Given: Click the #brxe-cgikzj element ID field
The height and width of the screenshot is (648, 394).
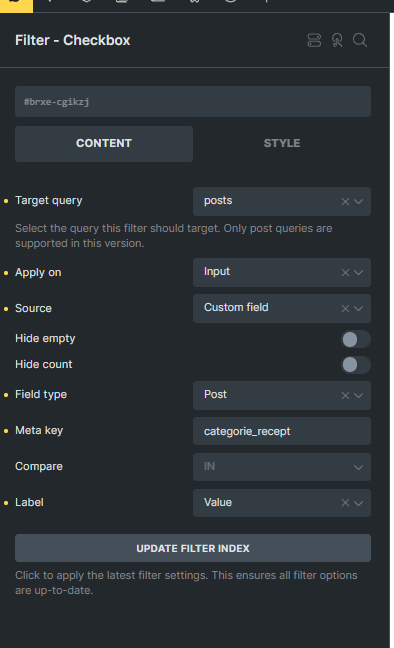Looking at the screenshot, I should [193, 101].
